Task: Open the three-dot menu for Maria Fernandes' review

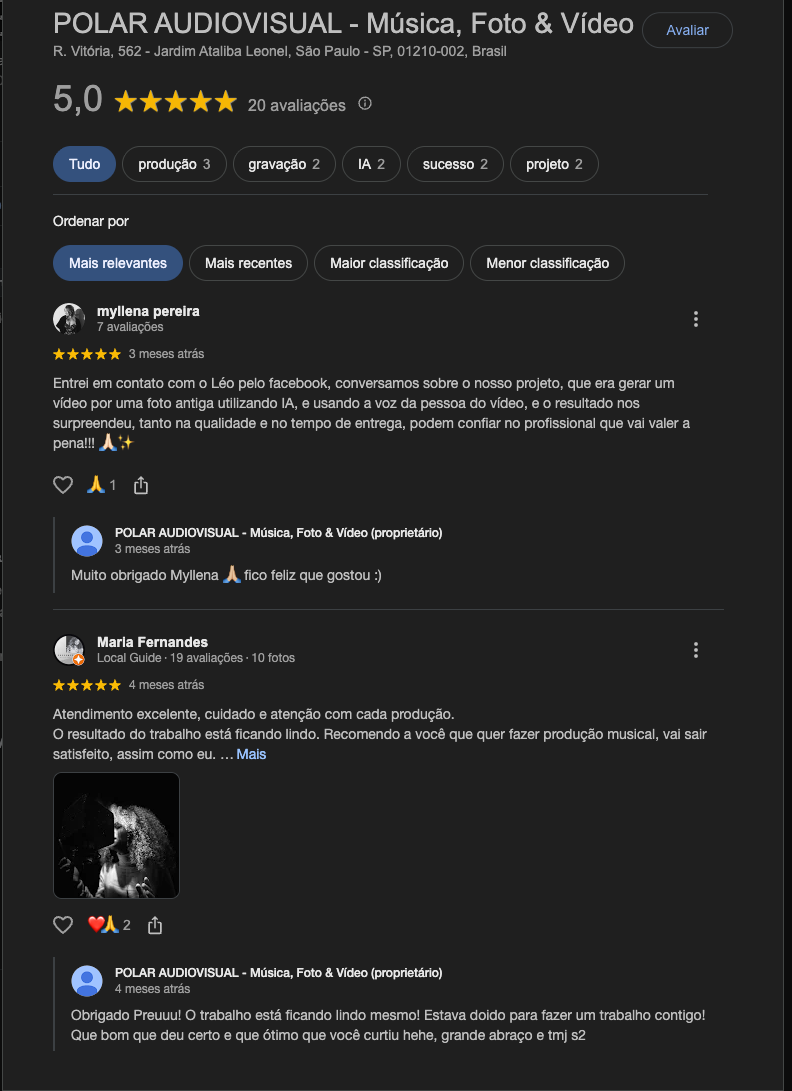Action: coord(695,650)
